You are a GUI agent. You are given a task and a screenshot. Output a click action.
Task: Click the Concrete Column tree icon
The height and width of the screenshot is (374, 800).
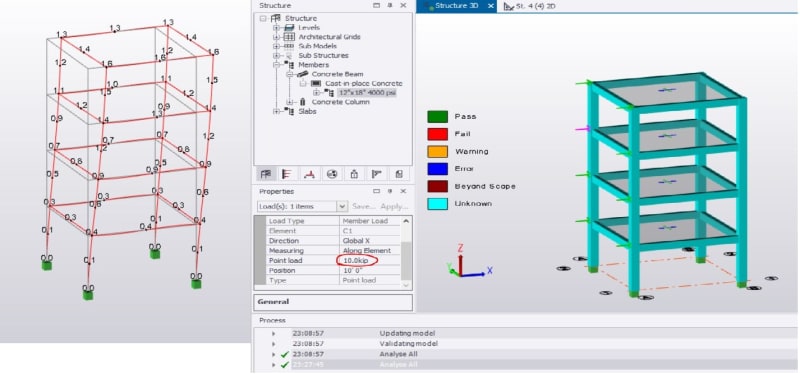pos(303,102)
